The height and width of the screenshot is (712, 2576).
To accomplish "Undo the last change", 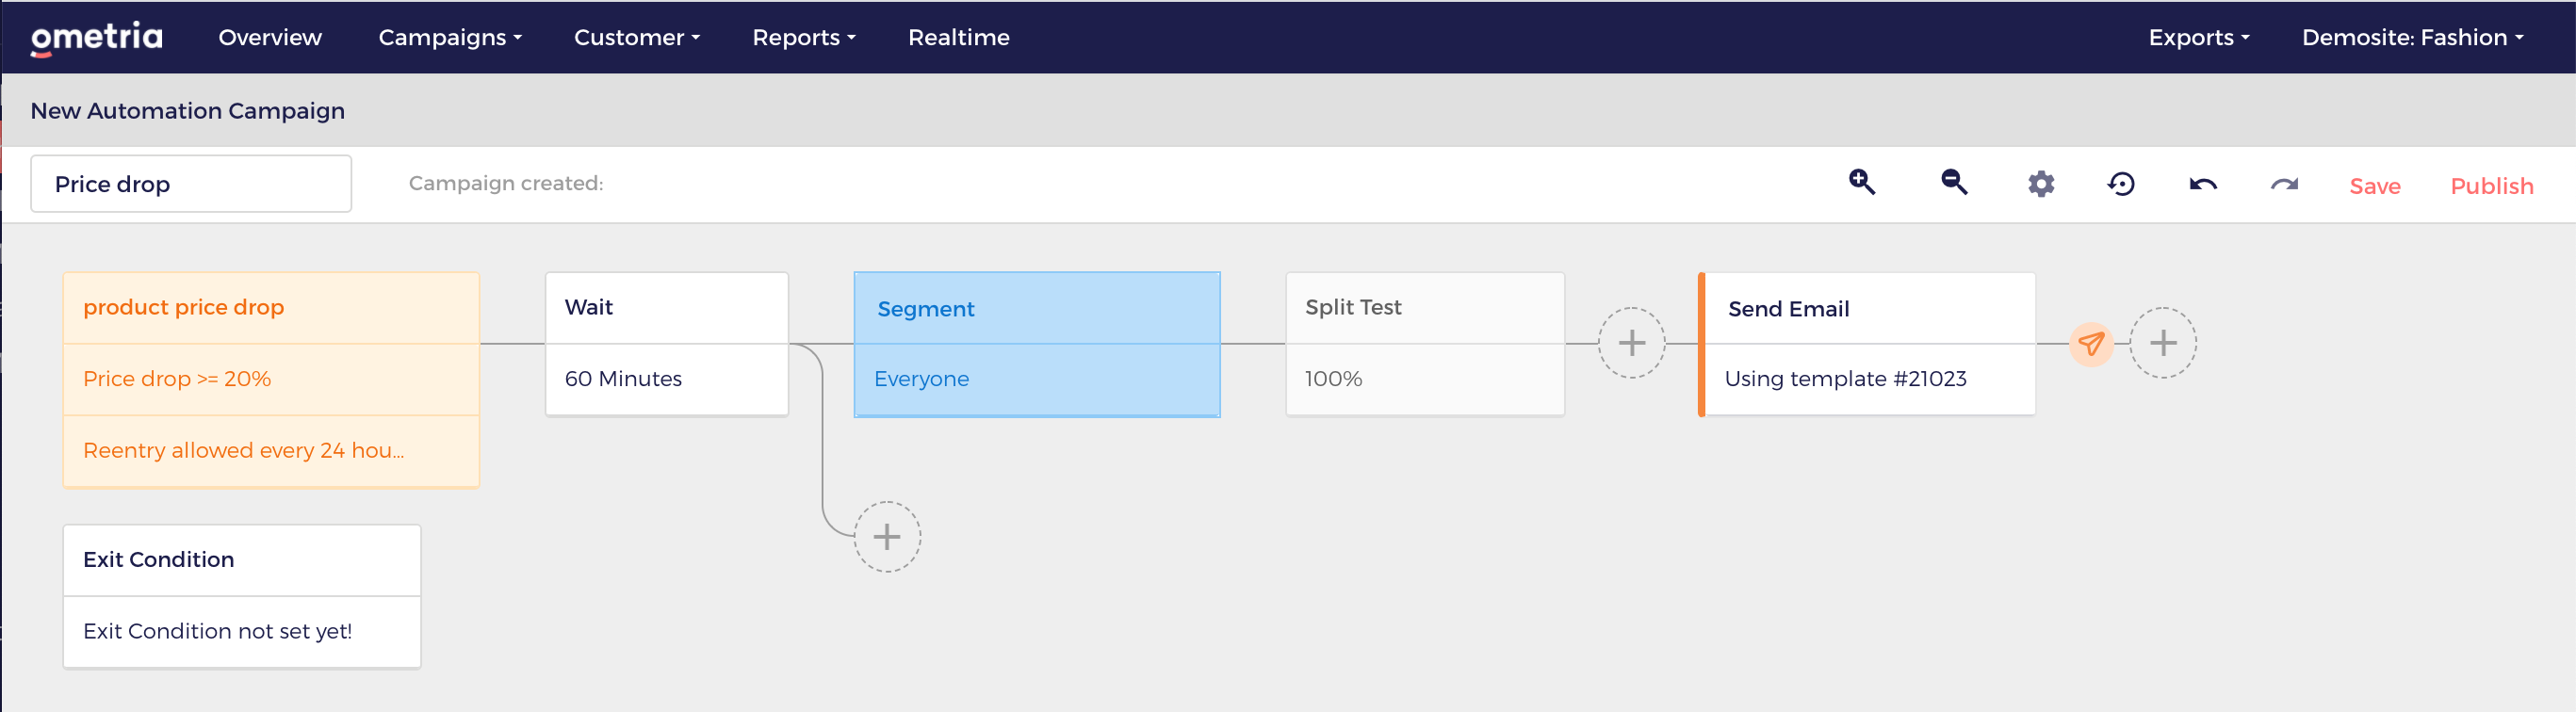I will tap(2202, 185).
